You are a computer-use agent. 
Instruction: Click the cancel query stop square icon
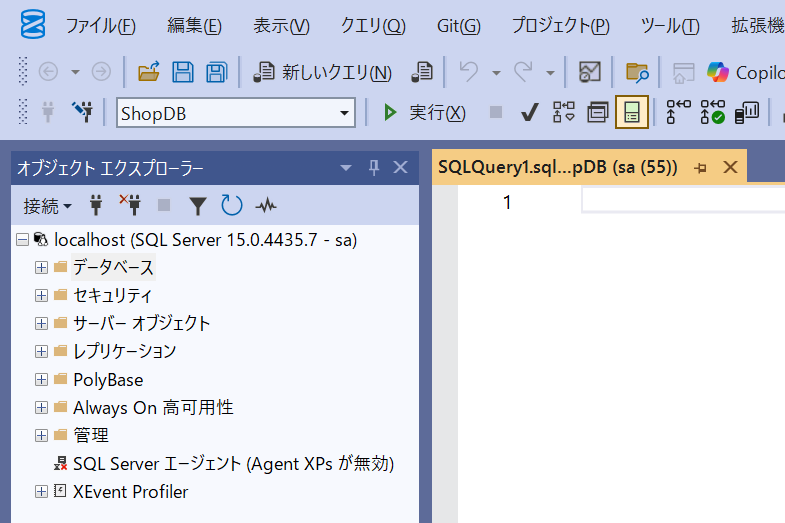496,112
